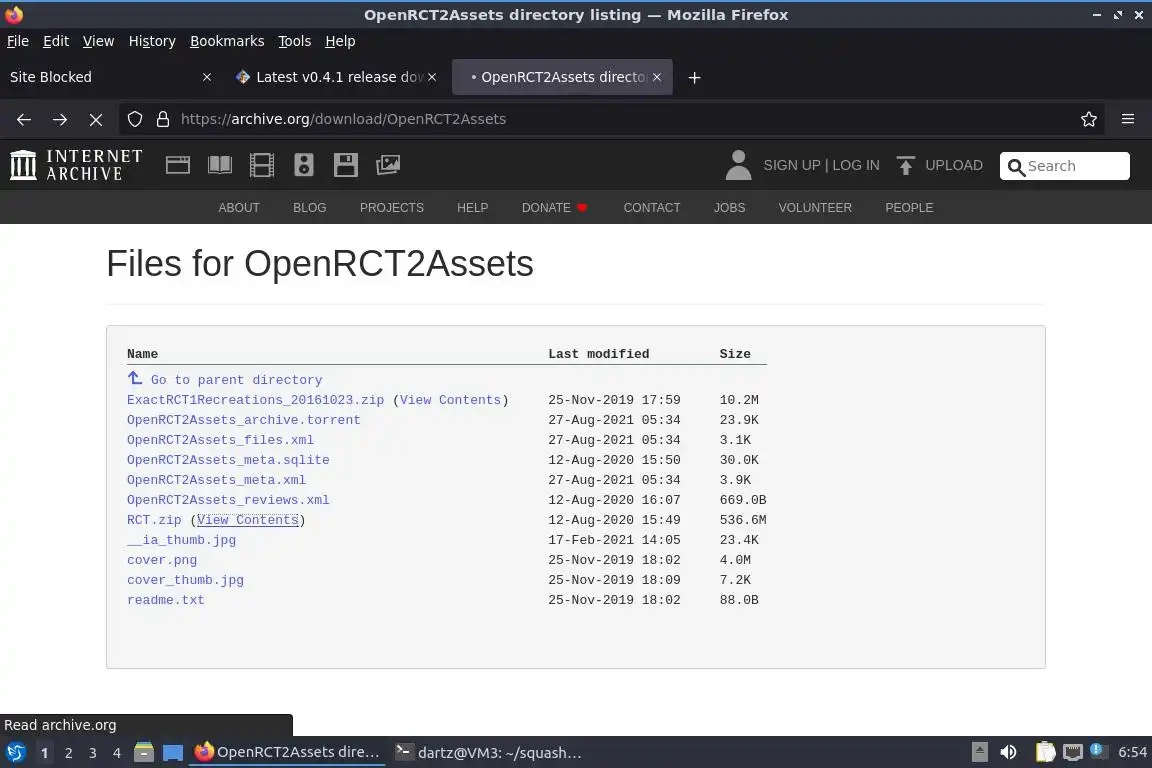Download ExactRCT1Recreations_20161023.zip

(255, 400)
